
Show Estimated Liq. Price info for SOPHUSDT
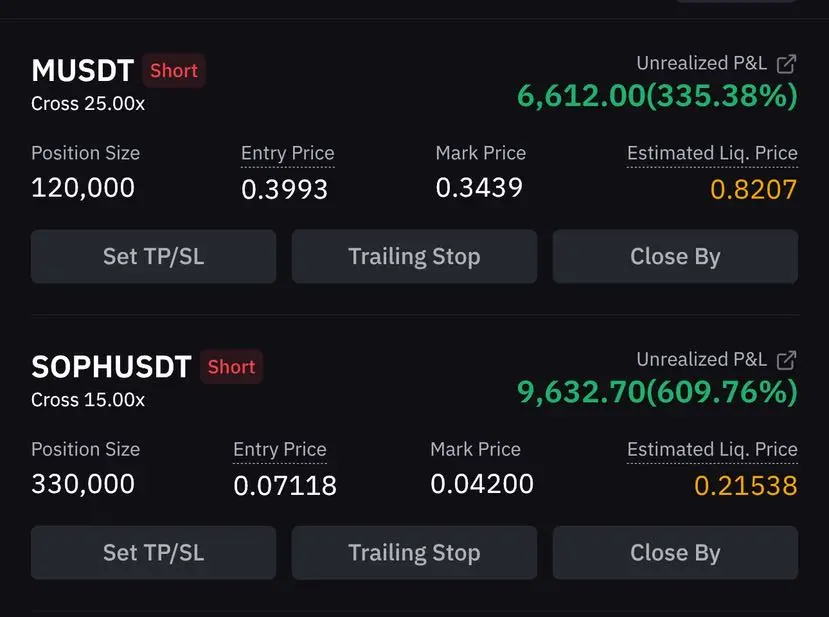[x=712, y=449]
